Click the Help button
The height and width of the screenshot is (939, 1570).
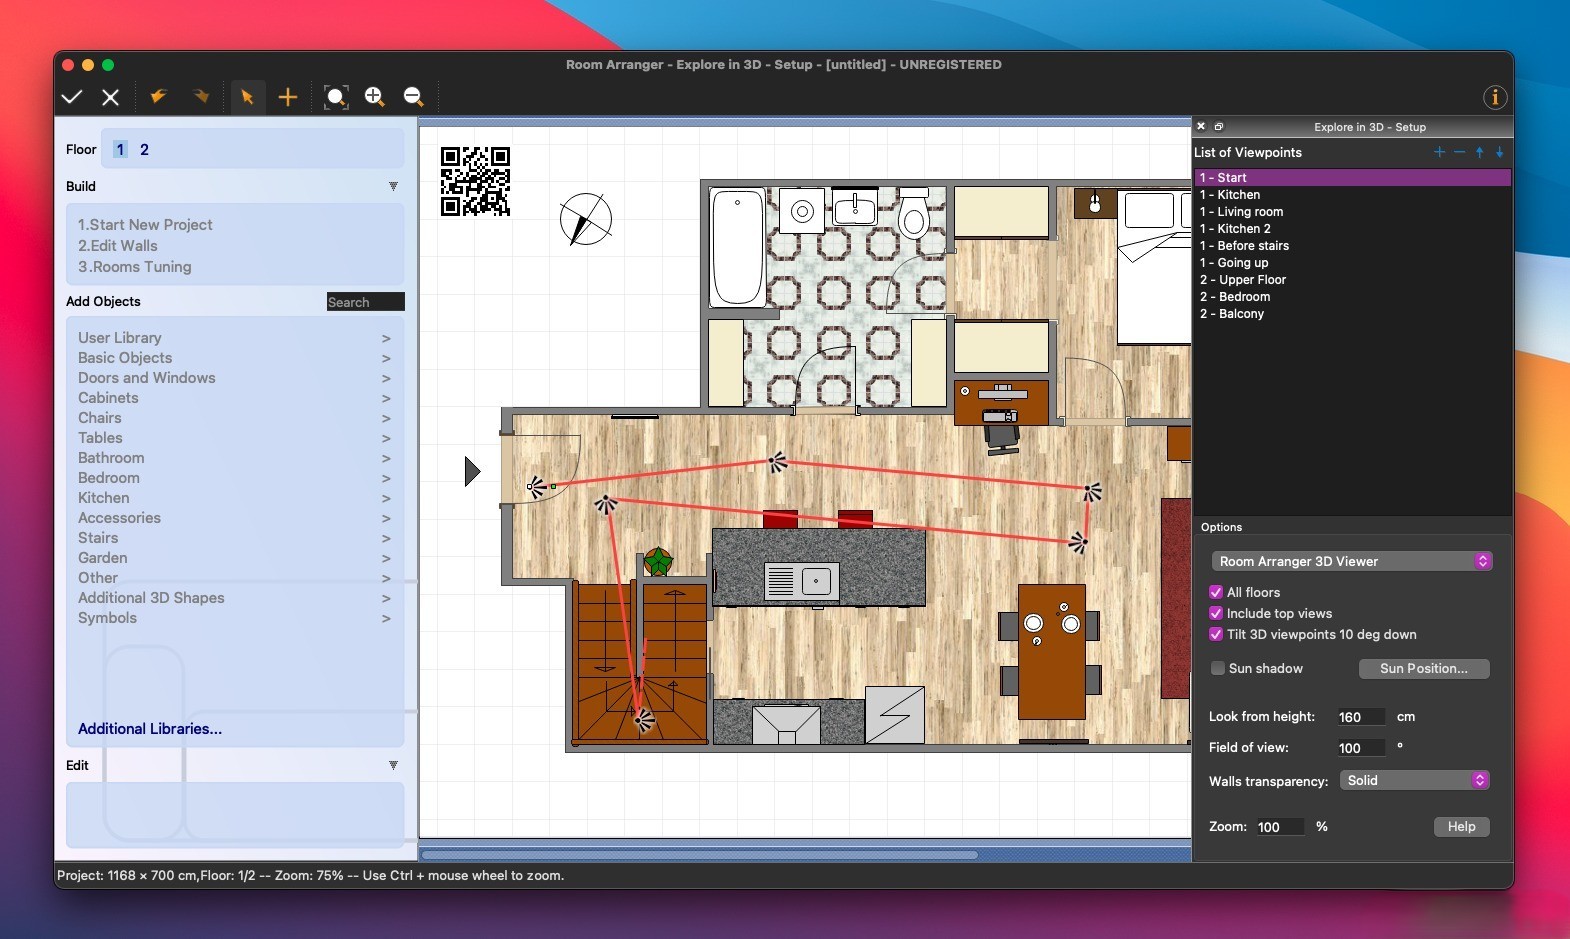click(1462, 826)
